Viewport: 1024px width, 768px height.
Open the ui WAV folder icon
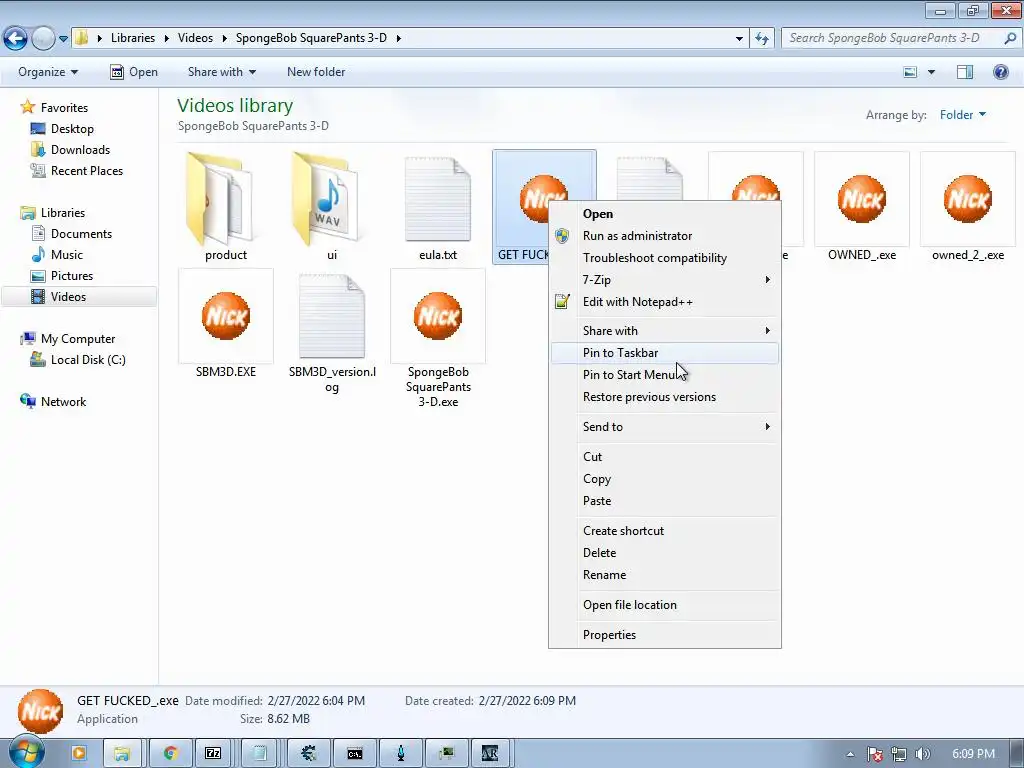point(325,199)
